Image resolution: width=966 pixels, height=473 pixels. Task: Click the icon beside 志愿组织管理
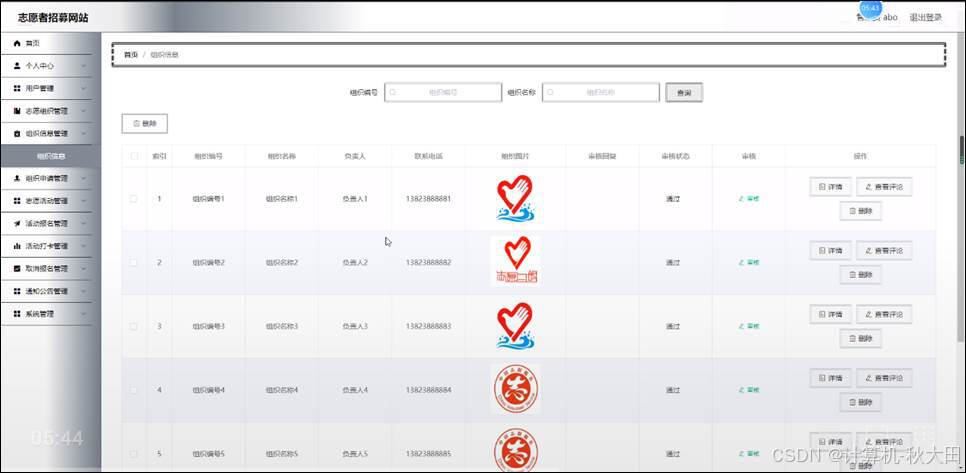[x=17, y=111]
